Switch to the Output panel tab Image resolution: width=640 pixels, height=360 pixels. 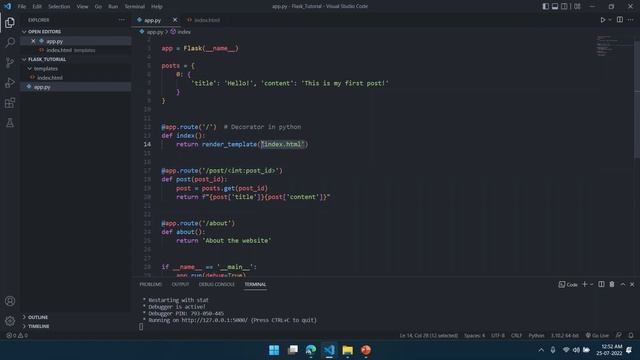coord(180,284)
